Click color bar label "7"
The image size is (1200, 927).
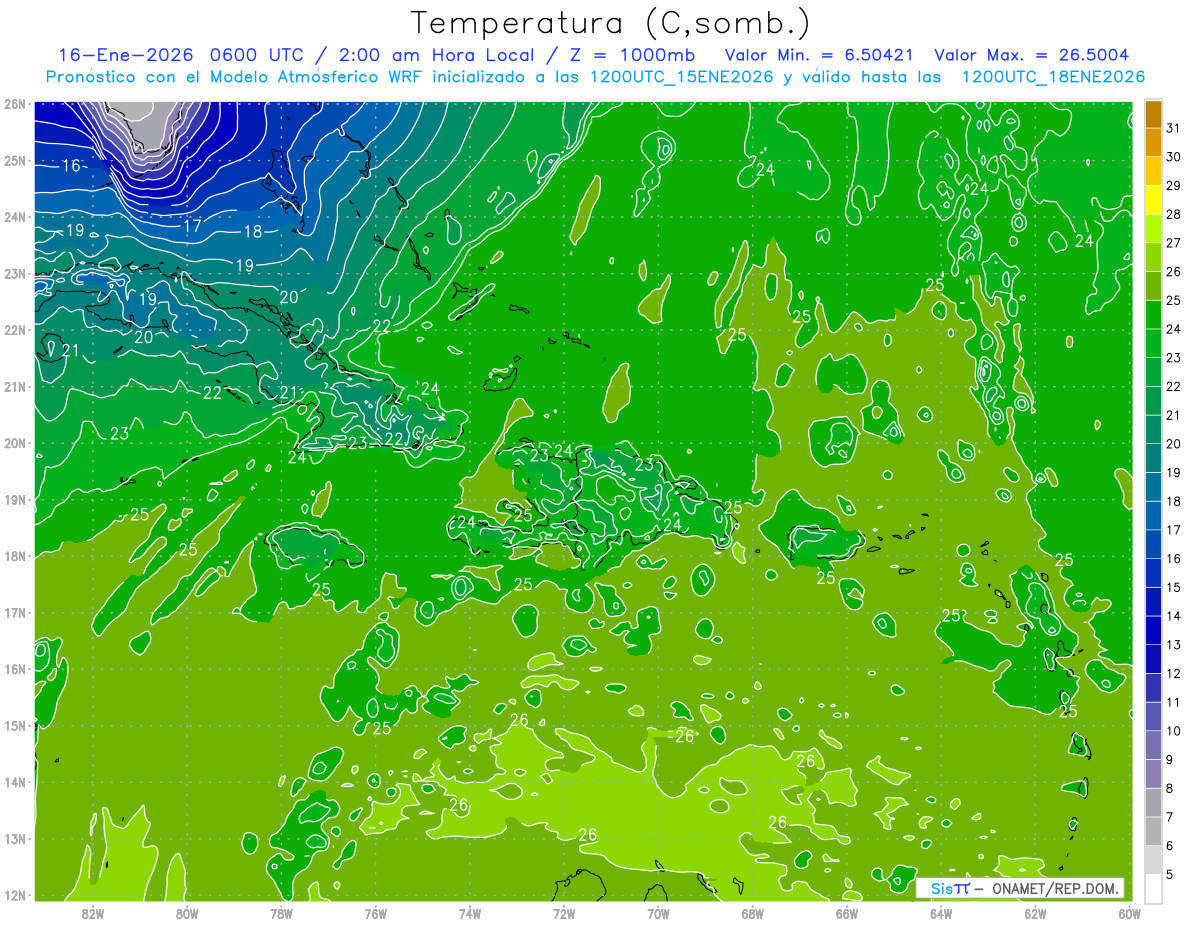[x=1171, y=817]
